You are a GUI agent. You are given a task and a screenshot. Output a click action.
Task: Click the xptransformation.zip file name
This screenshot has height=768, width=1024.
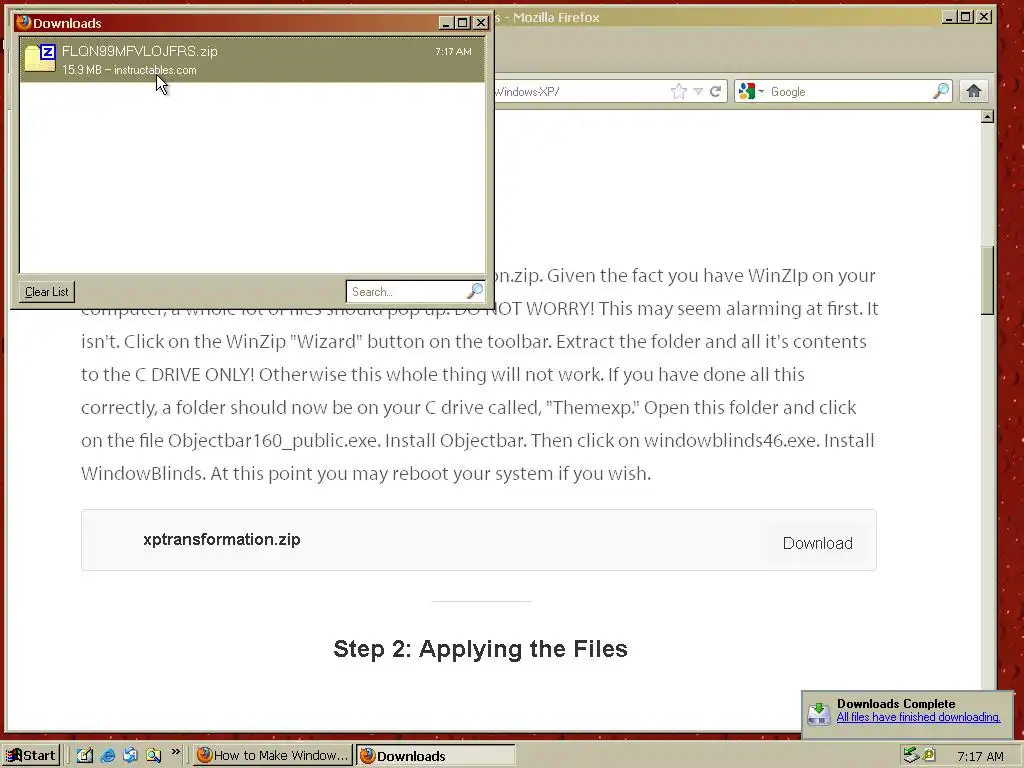tap(221, 539)
